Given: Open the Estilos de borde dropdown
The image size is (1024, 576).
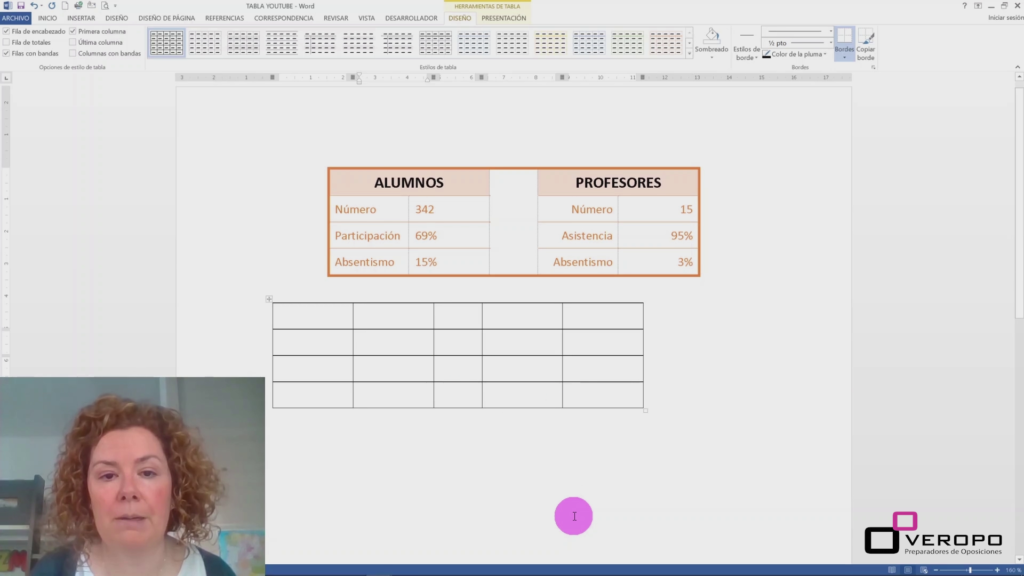Looking at the screenshot, I should coord(746,53).
